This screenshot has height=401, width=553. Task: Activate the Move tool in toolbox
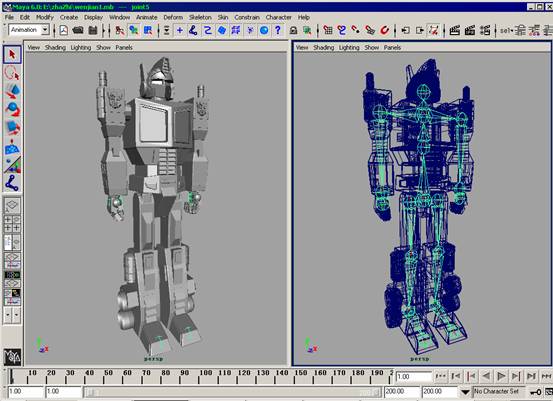pos(12,91)
